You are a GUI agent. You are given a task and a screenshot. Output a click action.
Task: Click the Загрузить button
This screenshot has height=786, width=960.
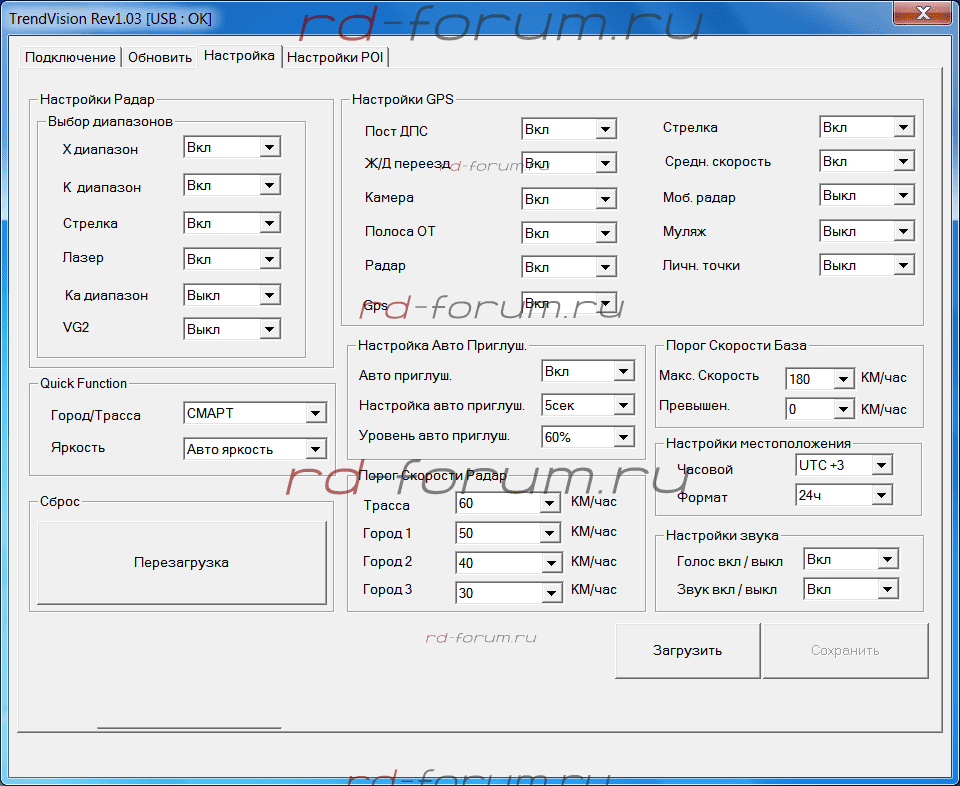click(688, 651)
